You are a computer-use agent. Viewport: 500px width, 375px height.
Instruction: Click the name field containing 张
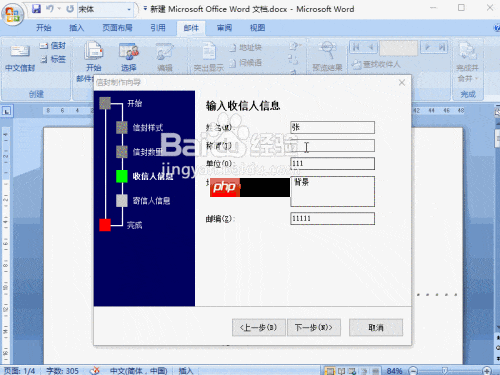(x=333, y=127)
